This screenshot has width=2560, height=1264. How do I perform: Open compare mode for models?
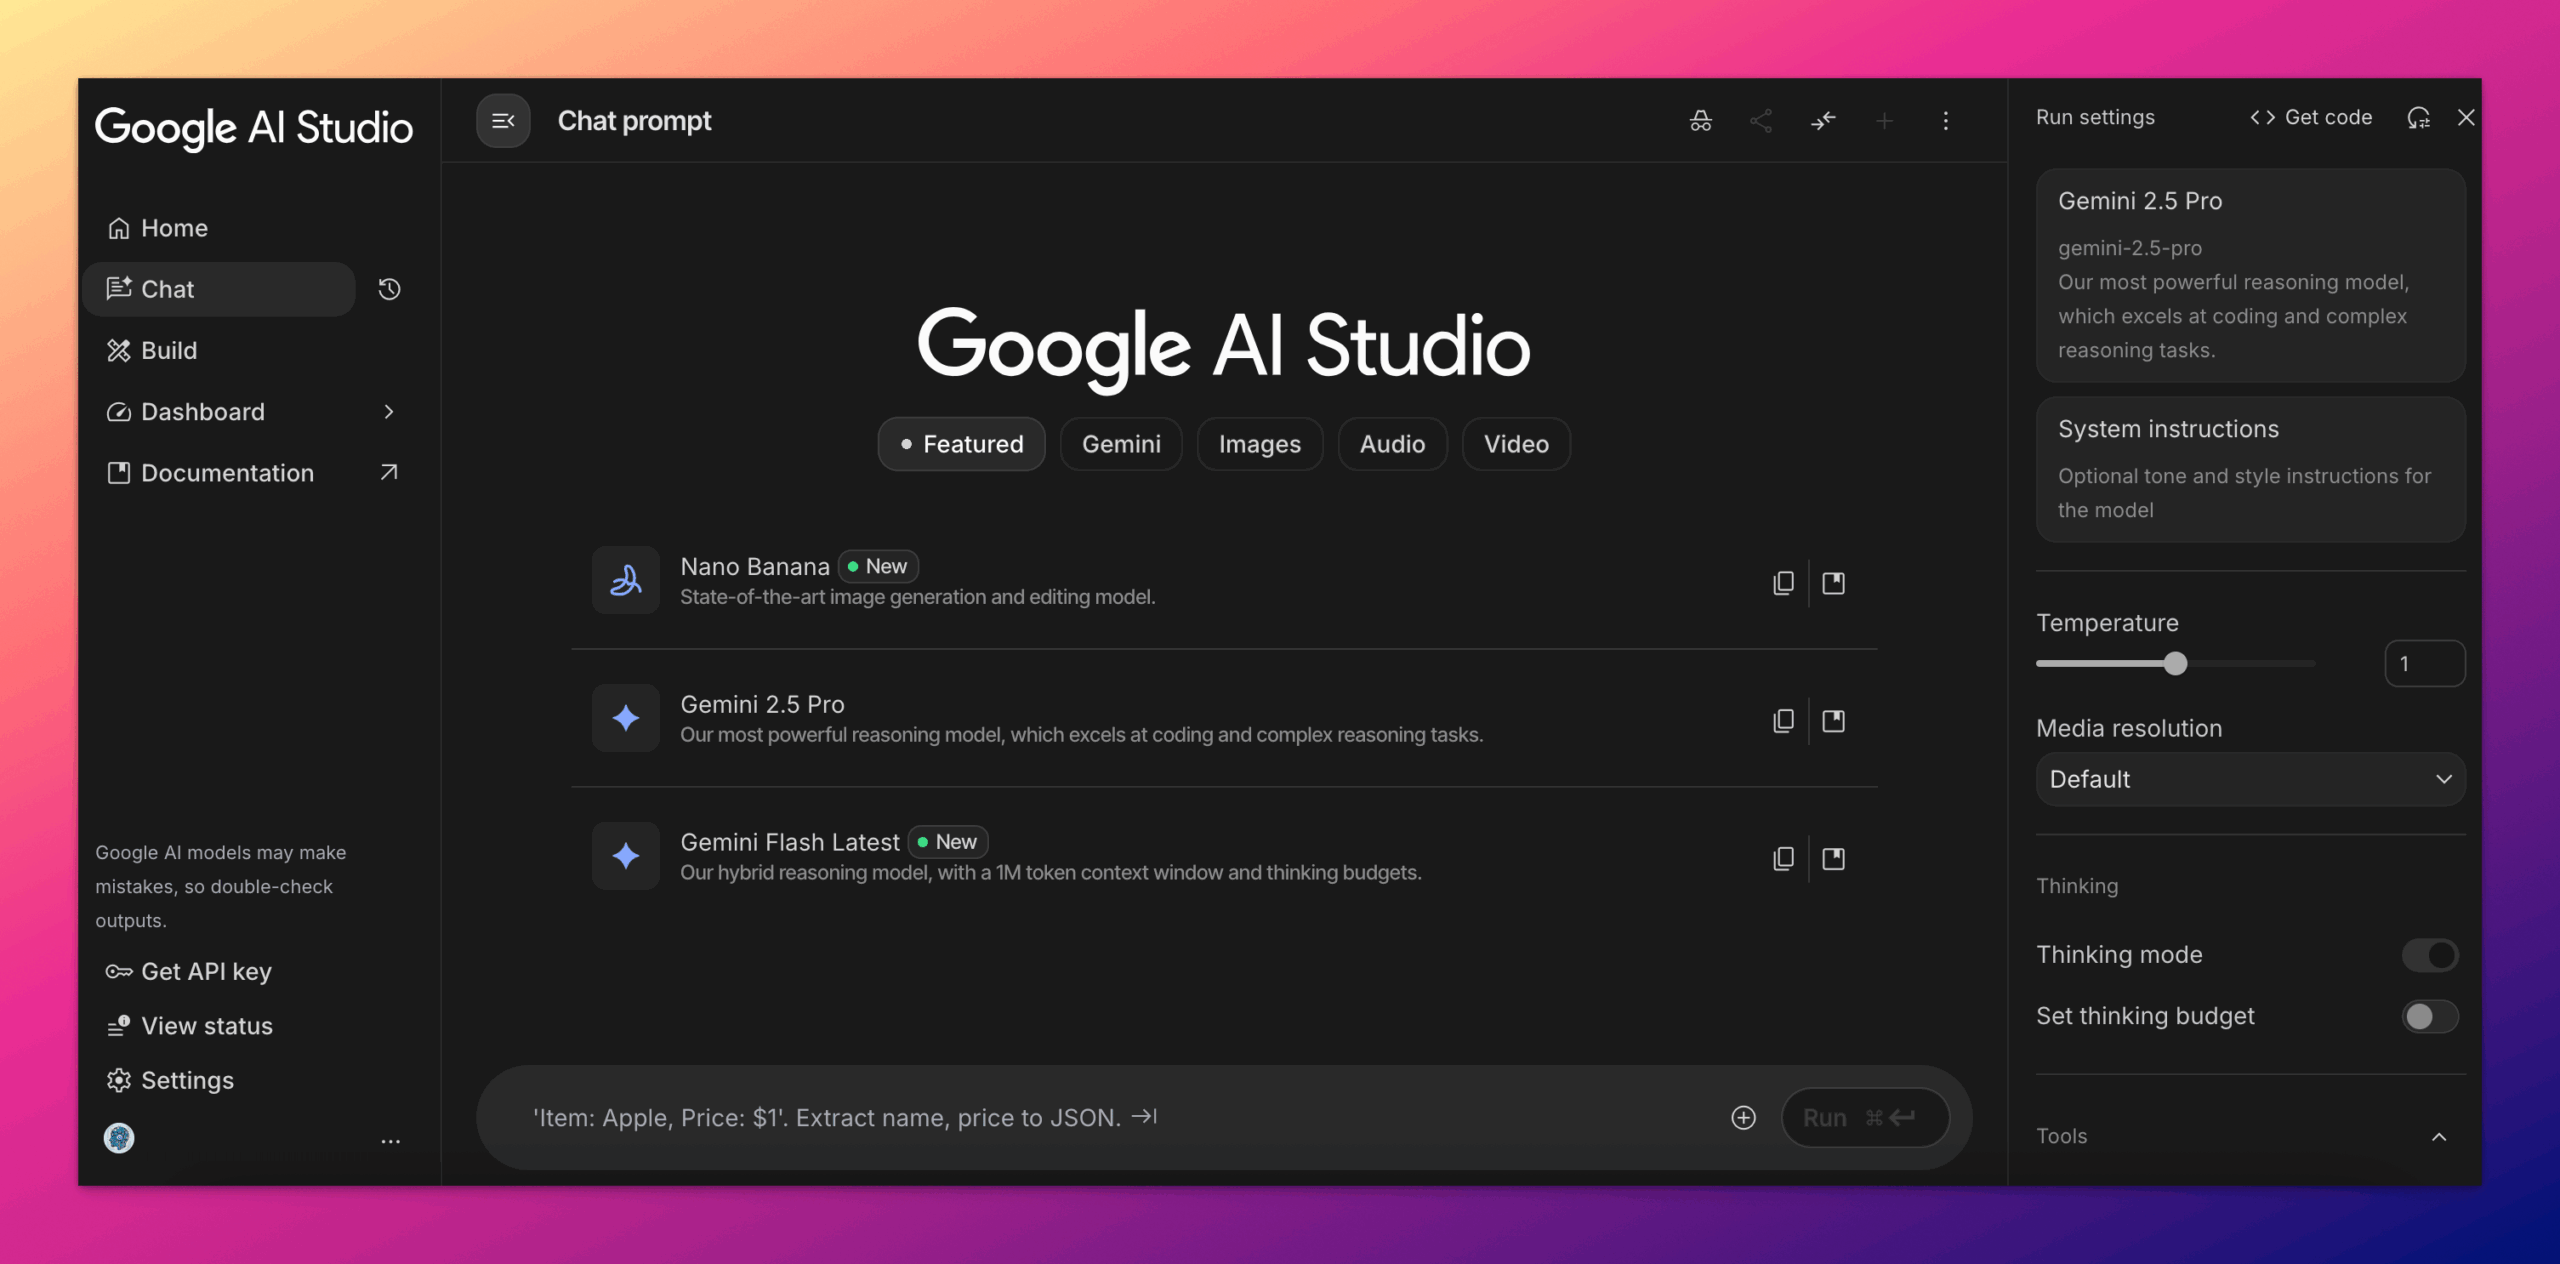click(1824, 121)
